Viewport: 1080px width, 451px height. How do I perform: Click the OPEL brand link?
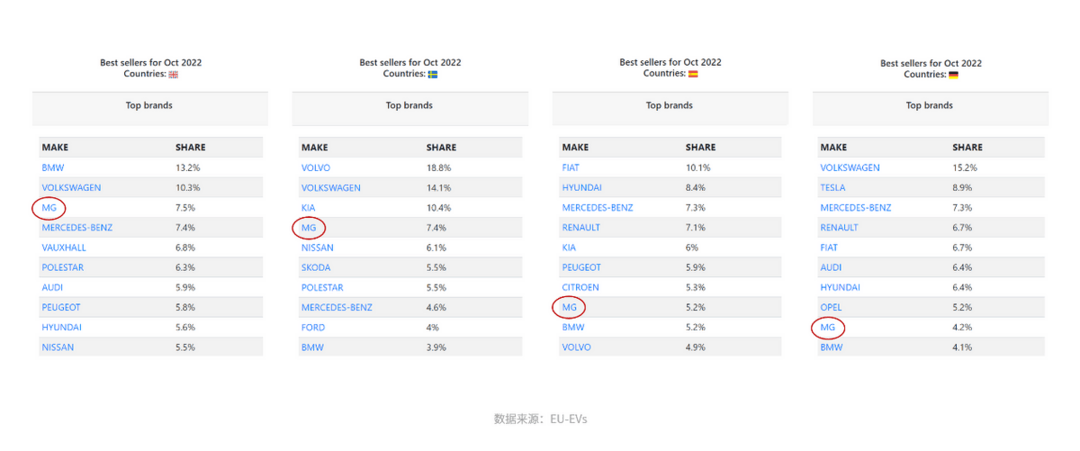(x=832, y=308)
